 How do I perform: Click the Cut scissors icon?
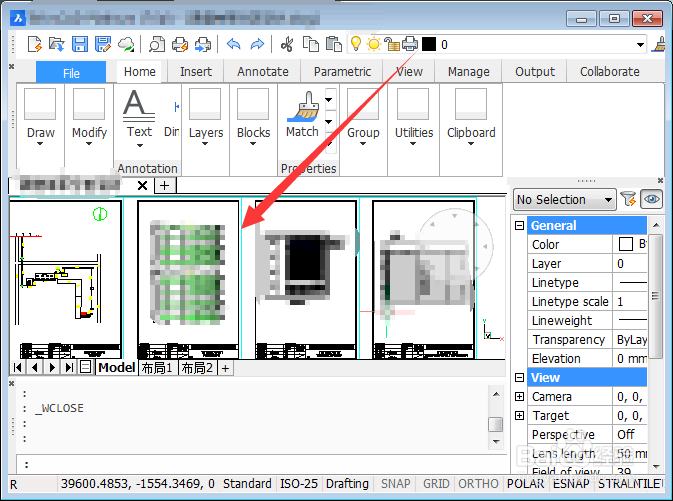click(x=287, y=44)
